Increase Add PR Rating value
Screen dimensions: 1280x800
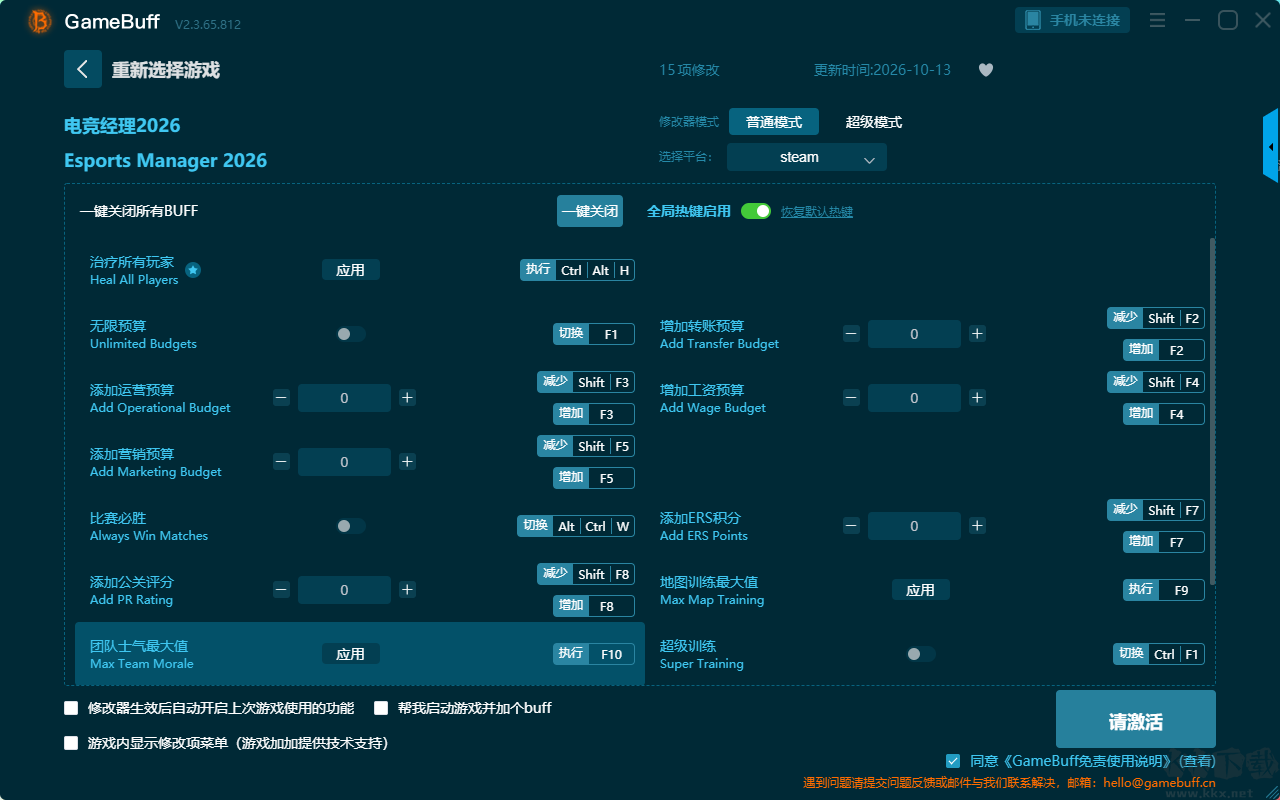click(407, 590)
